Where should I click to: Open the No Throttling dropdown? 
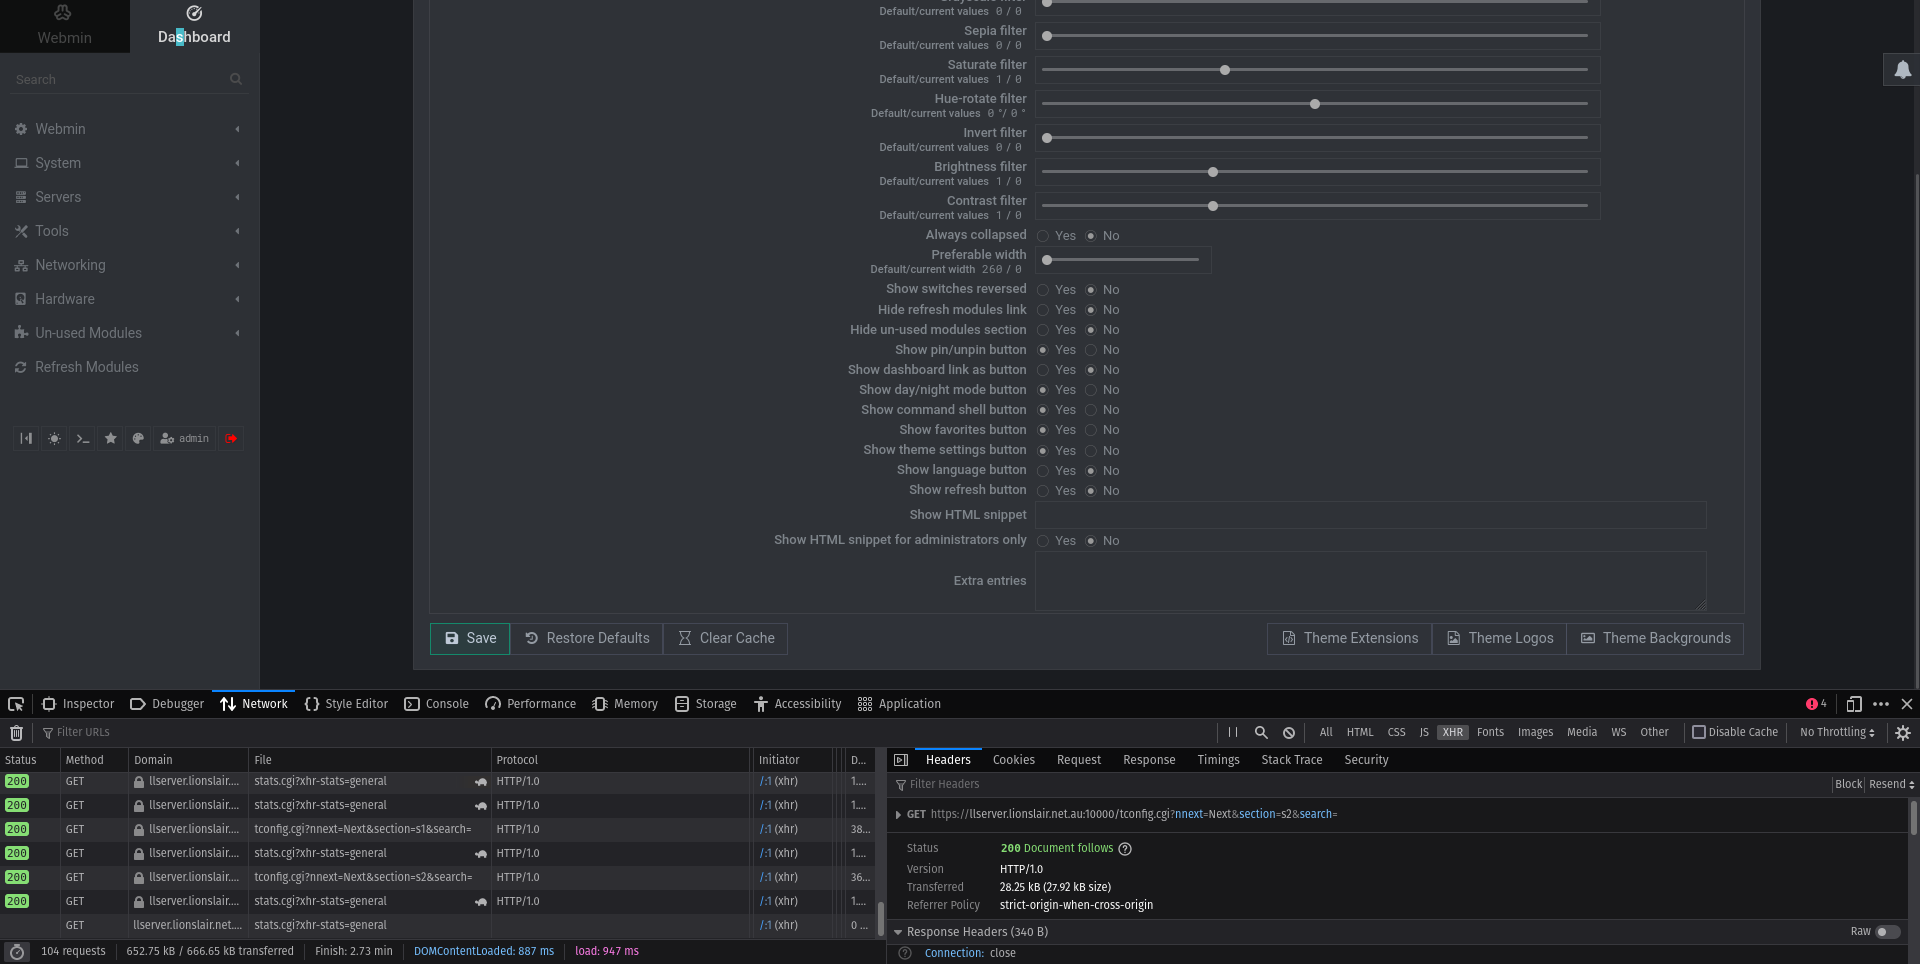click(1835, 732)
